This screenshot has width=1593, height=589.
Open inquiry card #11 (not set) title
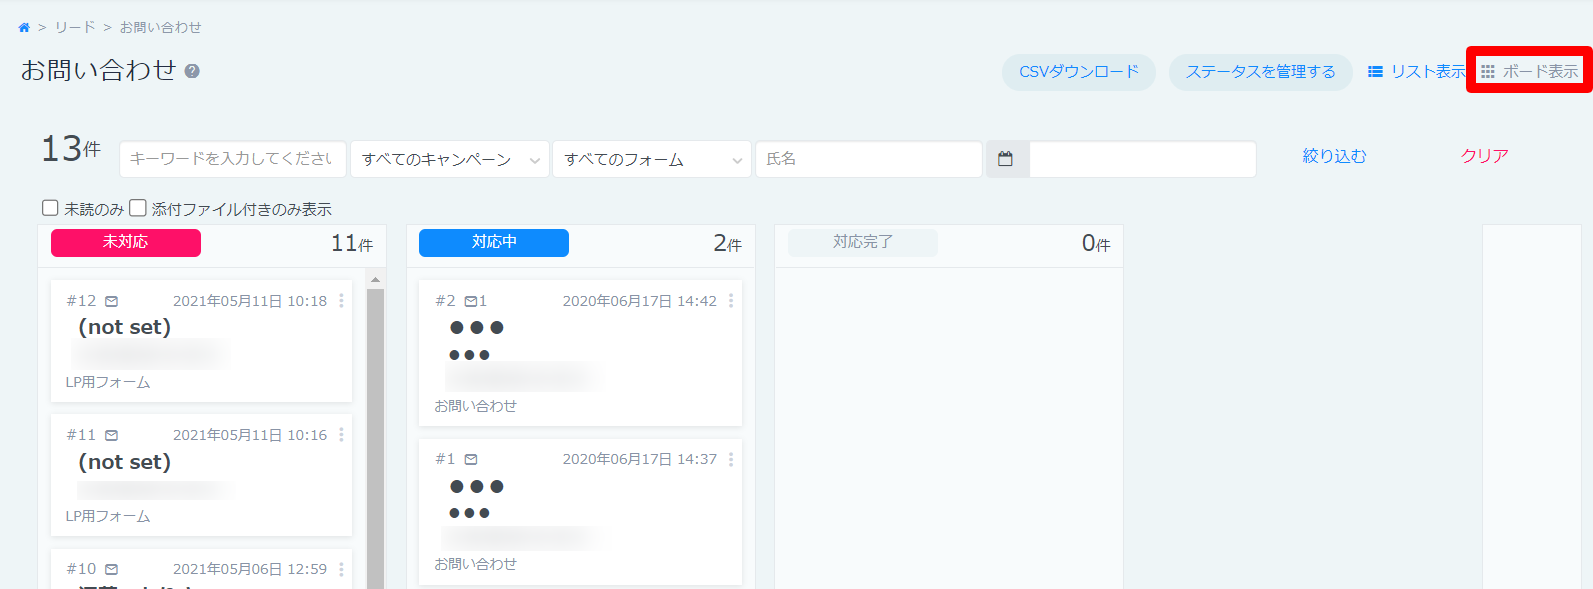pos(125,462)
